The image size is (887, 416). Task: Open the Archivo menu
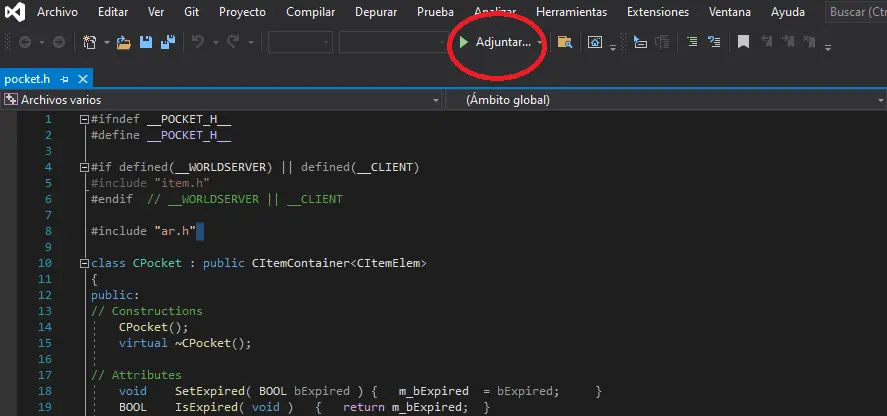pyautogui.click(x=58, y=12)
